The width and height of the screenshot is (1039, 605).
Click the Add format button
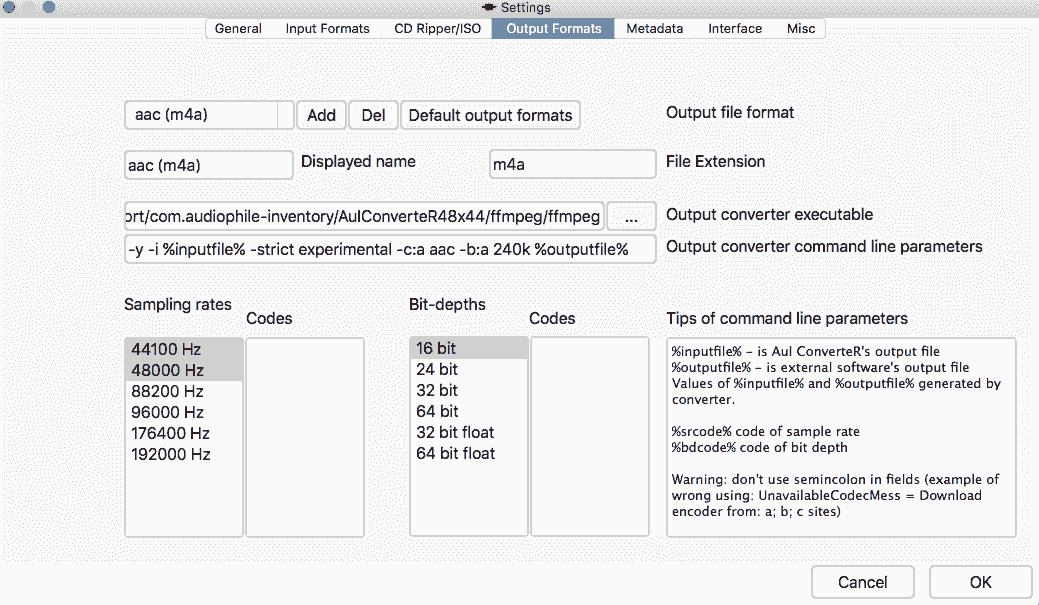point(321,115)
